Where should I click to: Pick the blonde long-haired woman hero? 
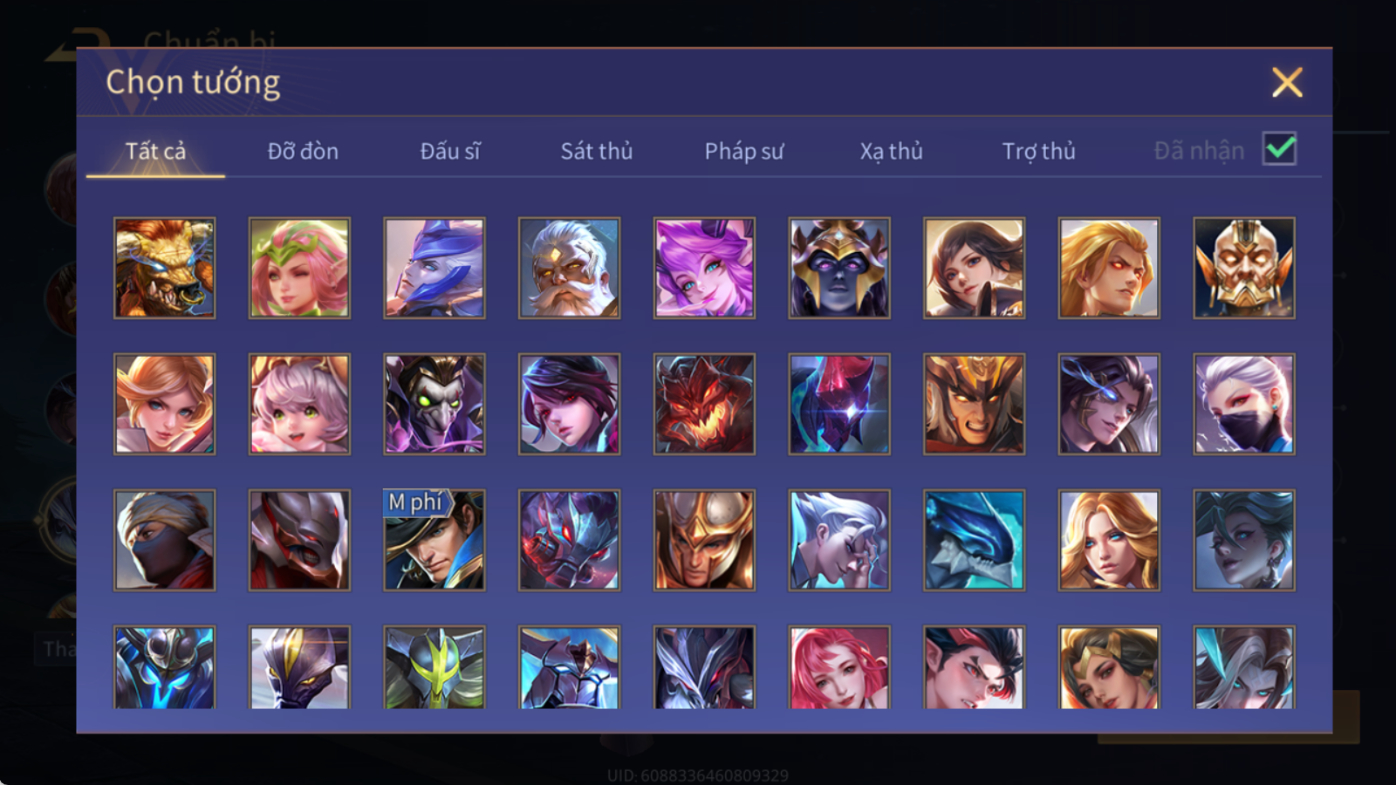[1109, 540]
